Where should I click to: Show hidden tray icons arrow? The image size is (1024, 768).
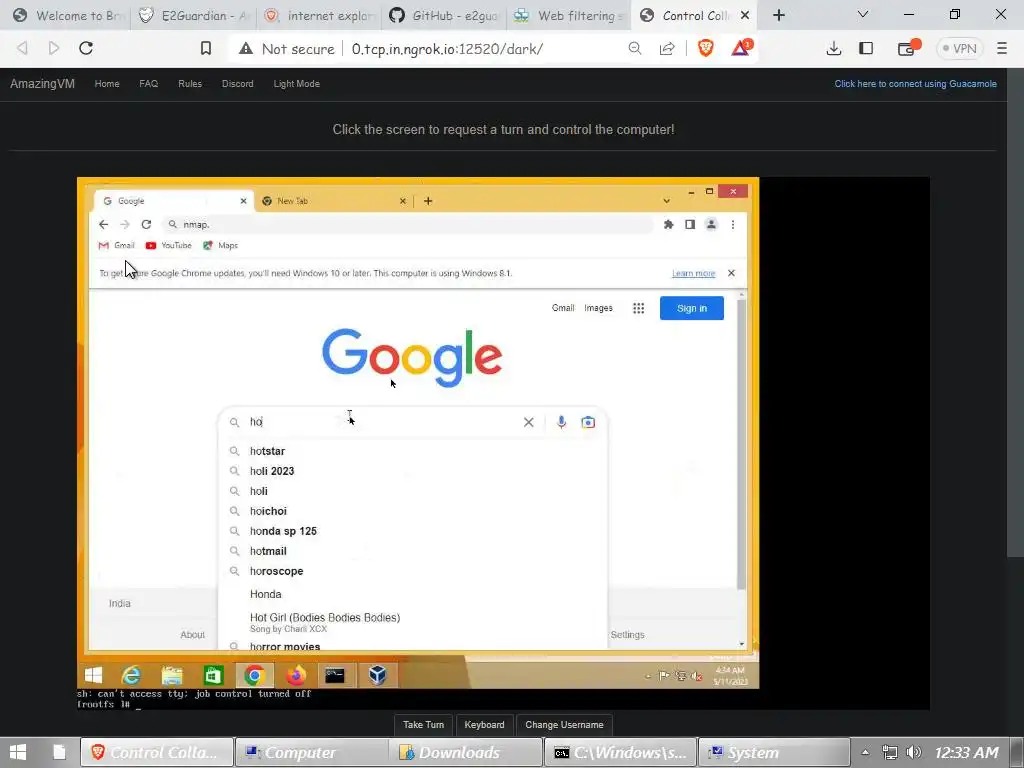pyautogui.click(x=865, y=752)
